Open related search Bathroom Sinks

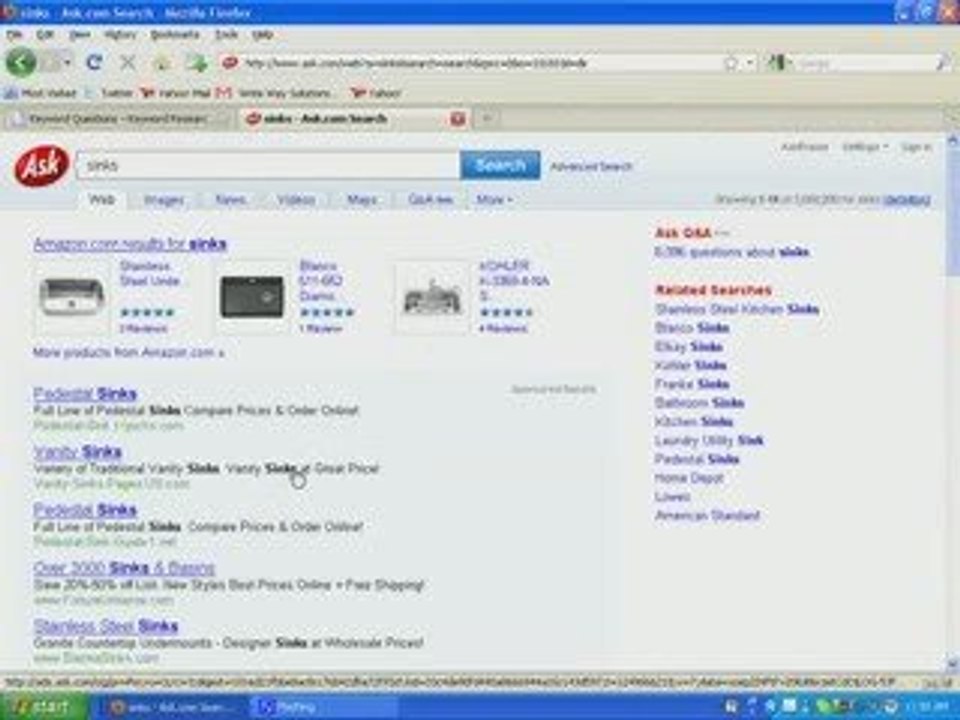(x=699, y=403)
